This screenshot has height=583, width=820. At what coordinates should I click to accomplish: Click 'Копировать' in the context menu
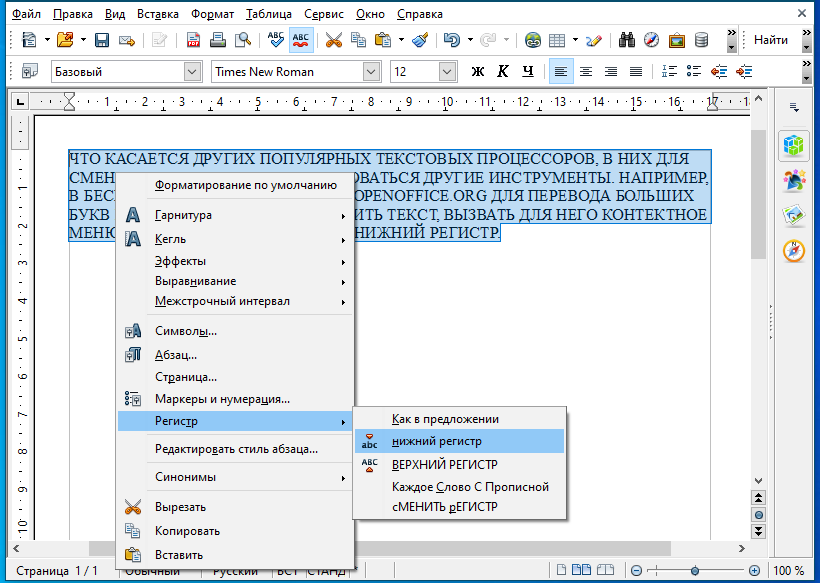click(x=187, y=531)
